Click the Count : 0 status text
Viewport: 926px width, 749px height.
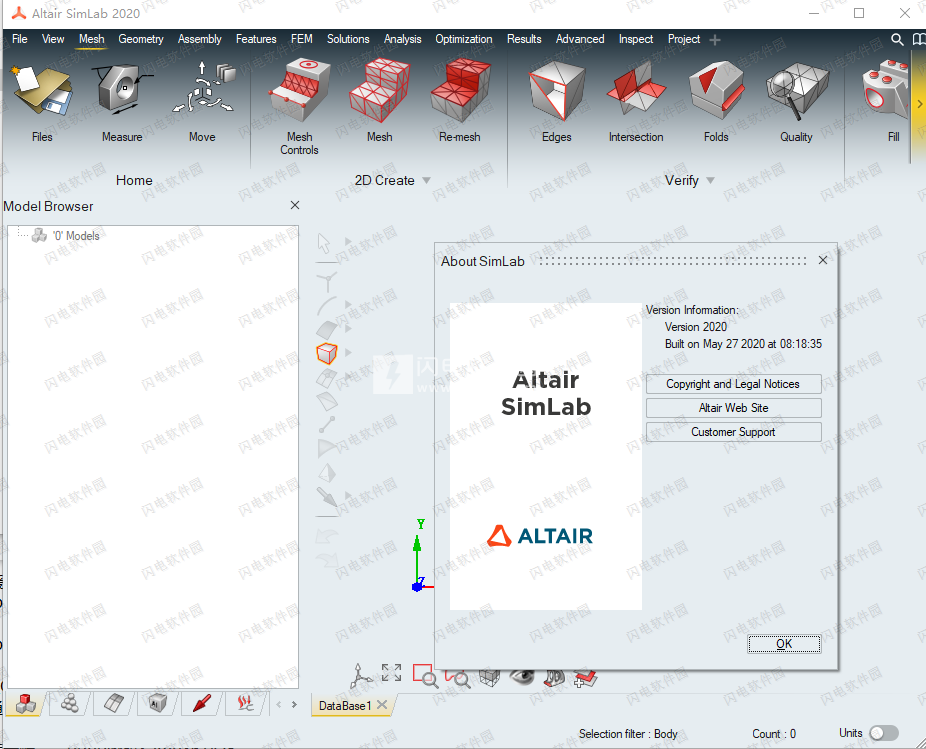pos(774,734)
